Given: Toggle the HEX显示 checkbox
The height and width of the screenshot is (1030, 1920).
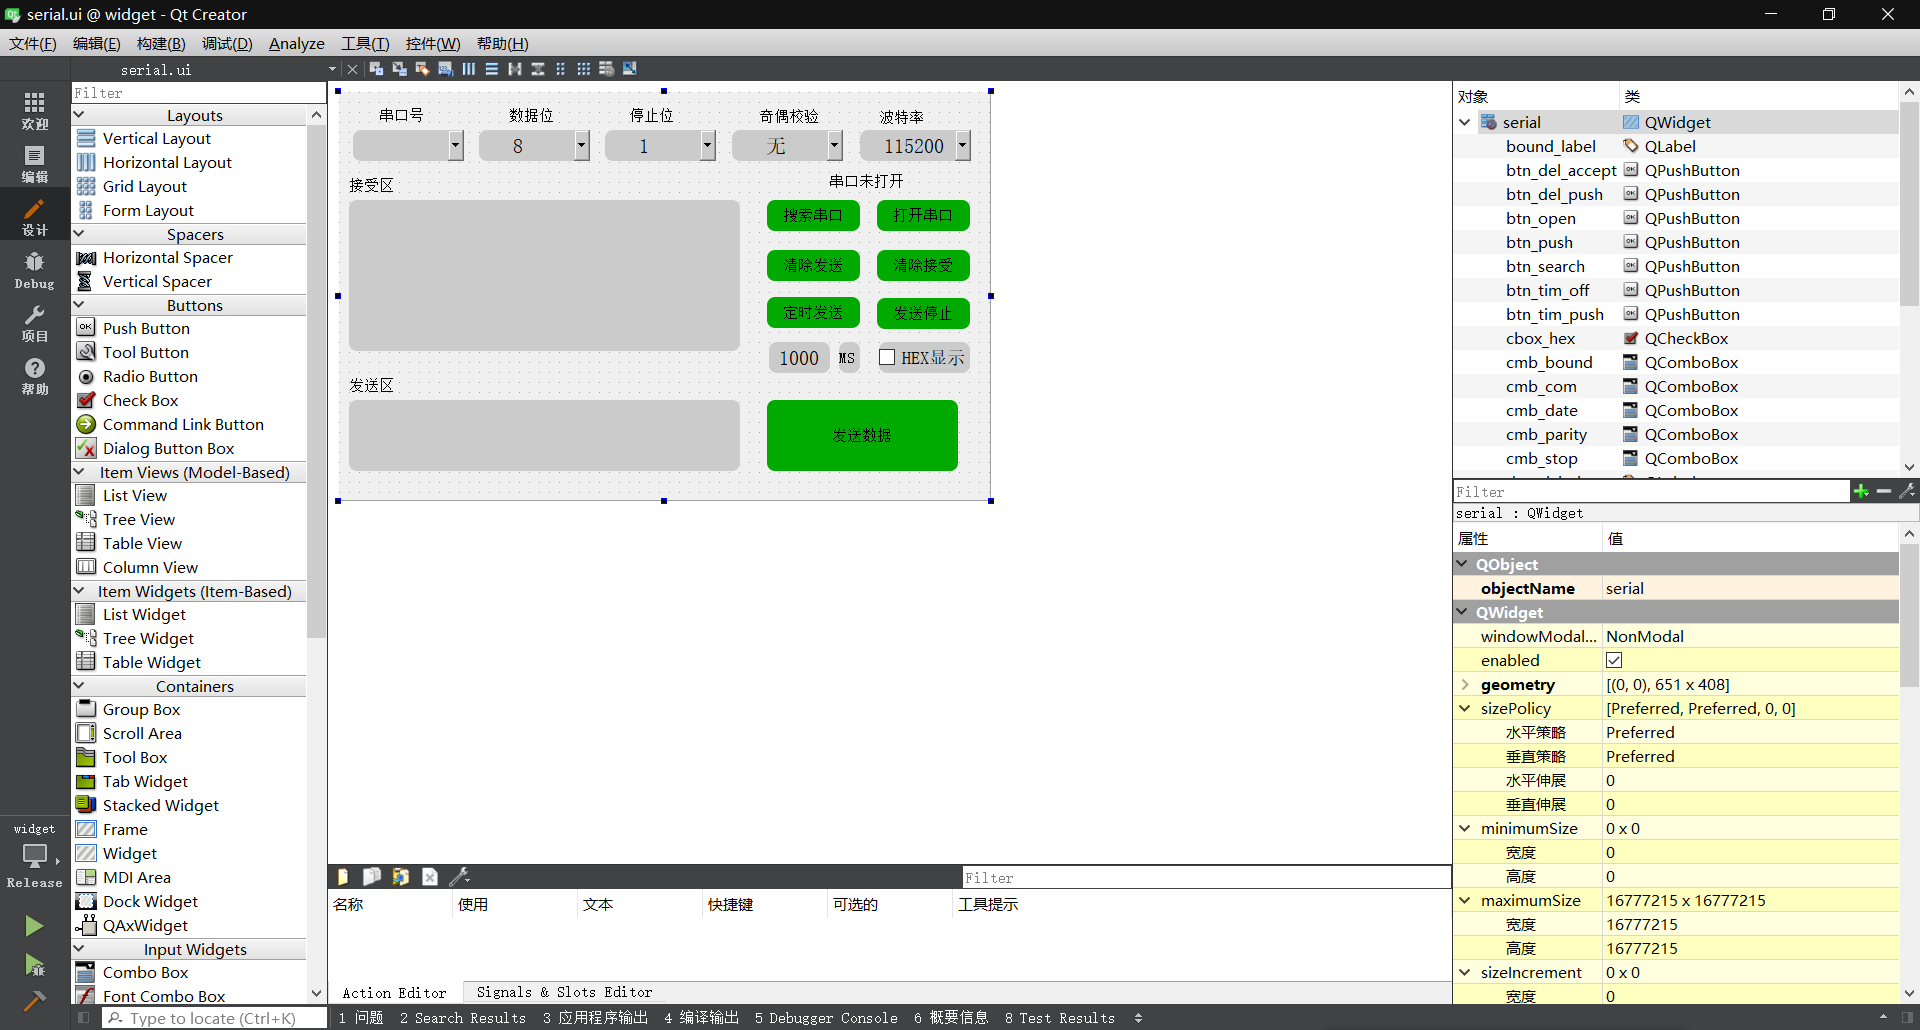Looking at the screenshot, I should click(887, 357).
